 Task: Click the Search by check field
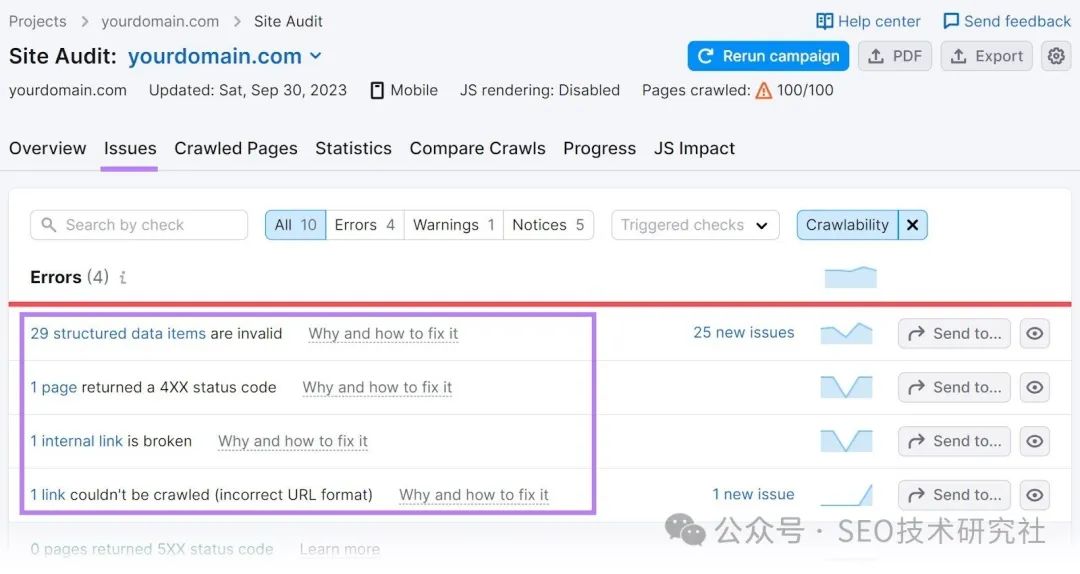(139, 225)
